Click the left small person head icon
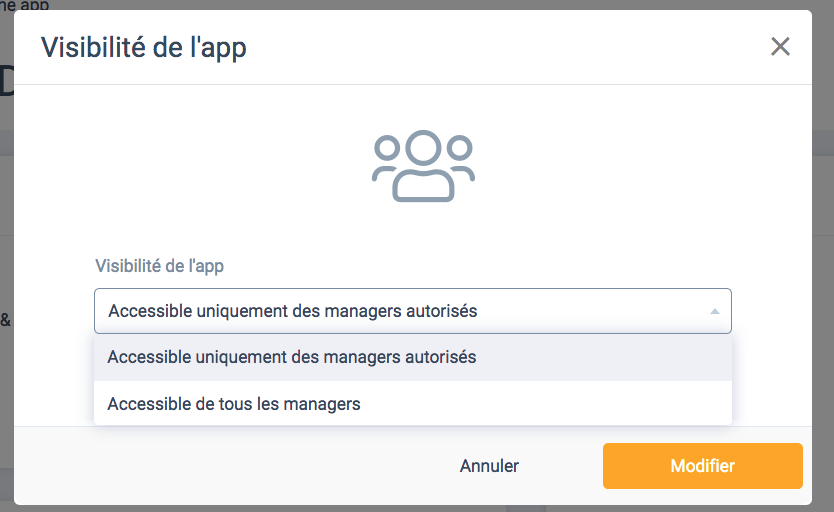The width and height of the screenshot is (834, 512). 387,147
